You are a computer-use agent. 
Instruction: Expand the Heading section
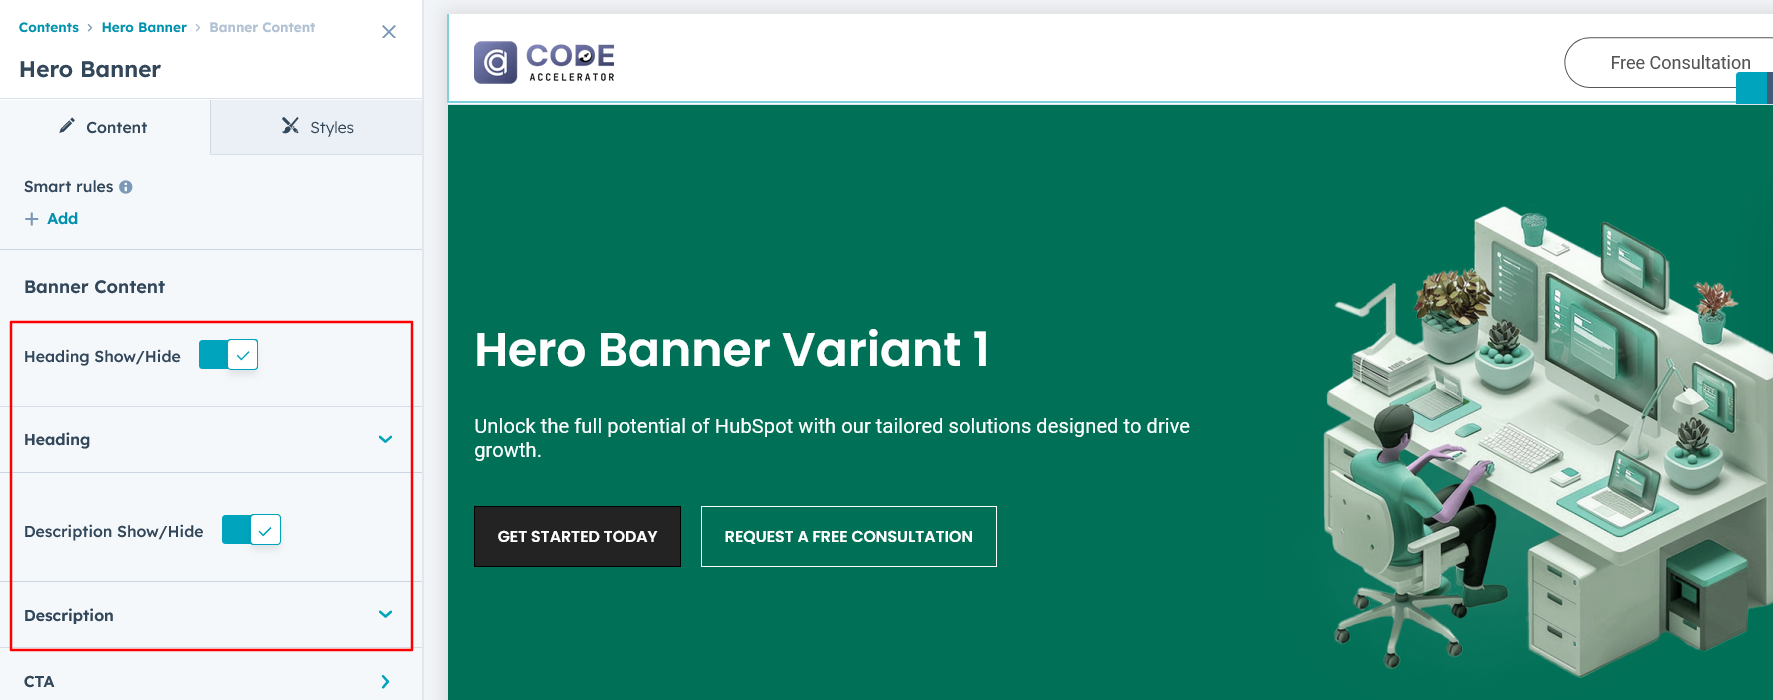click(385, 439)
